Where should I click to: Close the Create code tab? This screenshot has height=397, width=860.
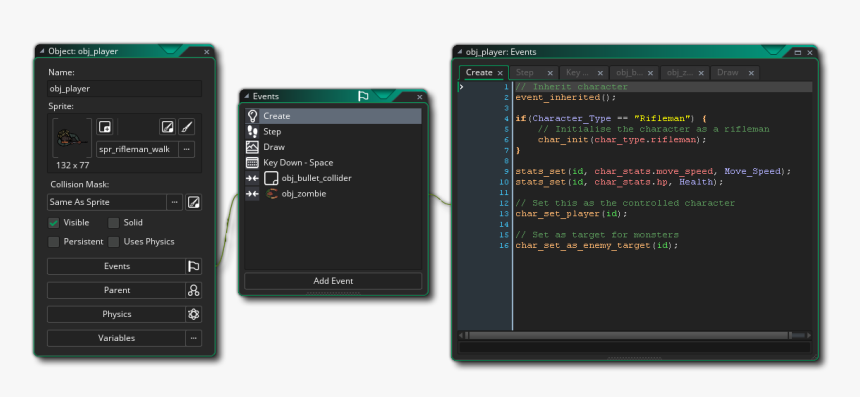[500, 73]
